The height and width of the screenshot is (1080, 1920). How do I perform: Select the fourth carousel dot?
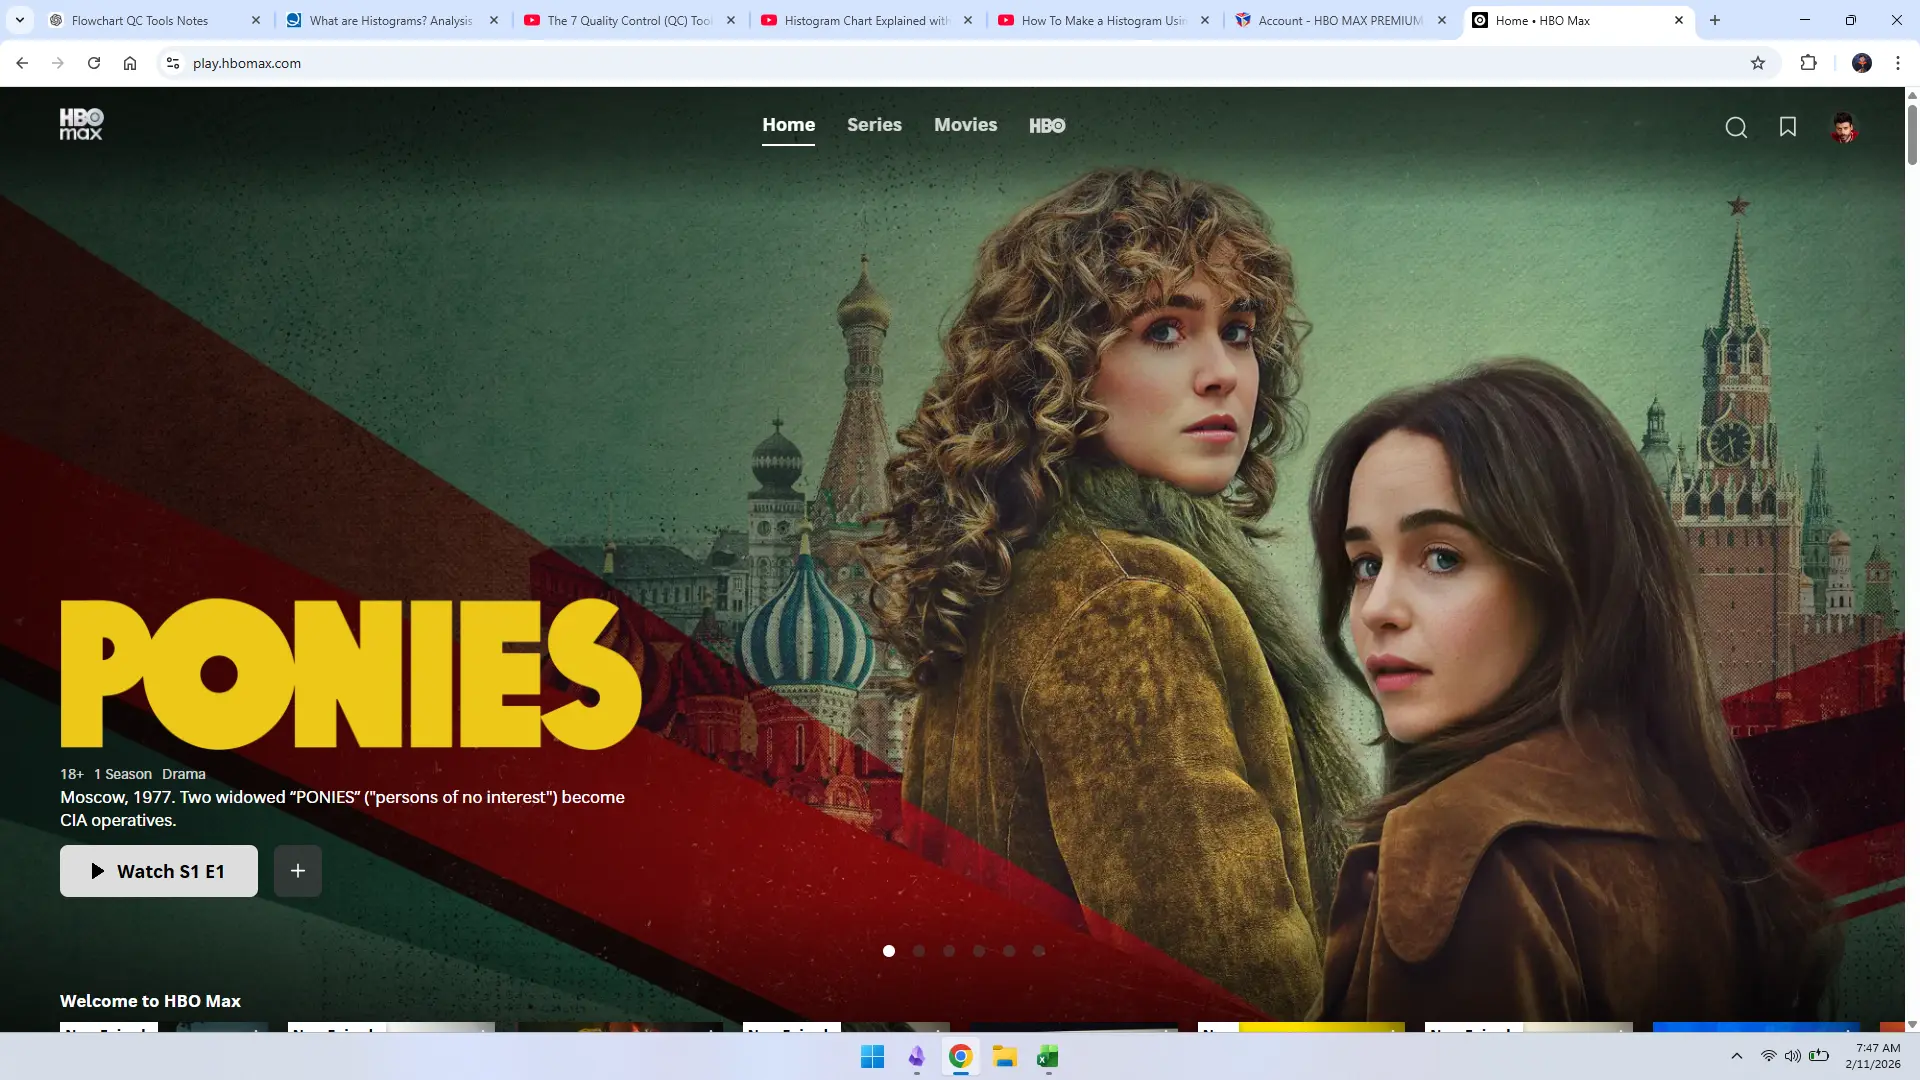[979, 951]
